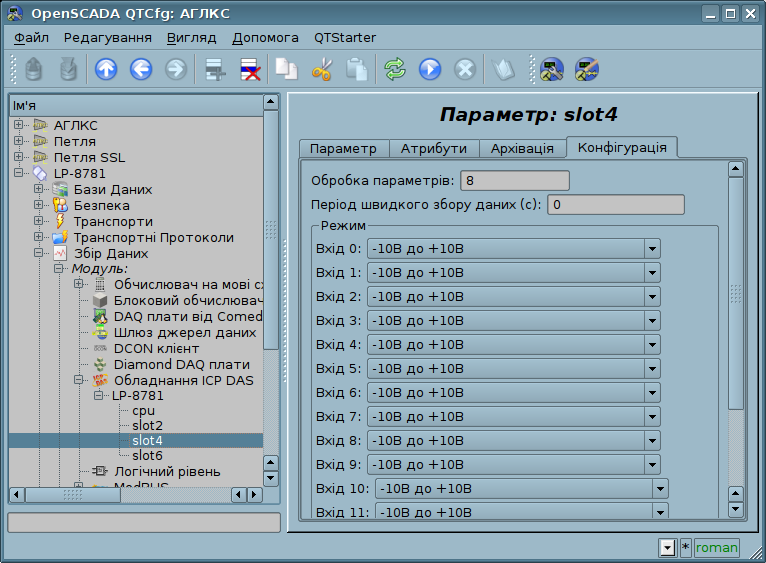Viewport: 766px width, 563px height.
Task: Click the Обробка параметрів input field
Action: (513, 180)
